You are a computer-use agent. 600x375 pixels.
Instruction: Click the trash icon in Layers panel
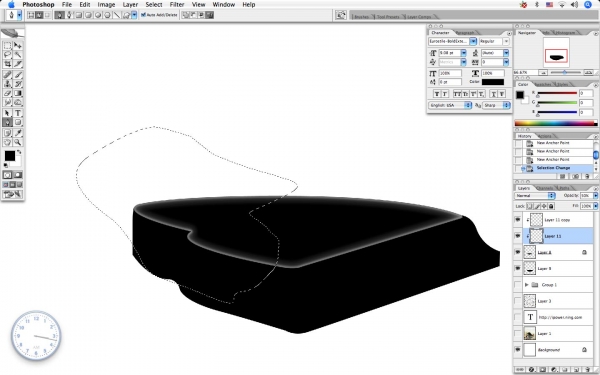(587, 370)
